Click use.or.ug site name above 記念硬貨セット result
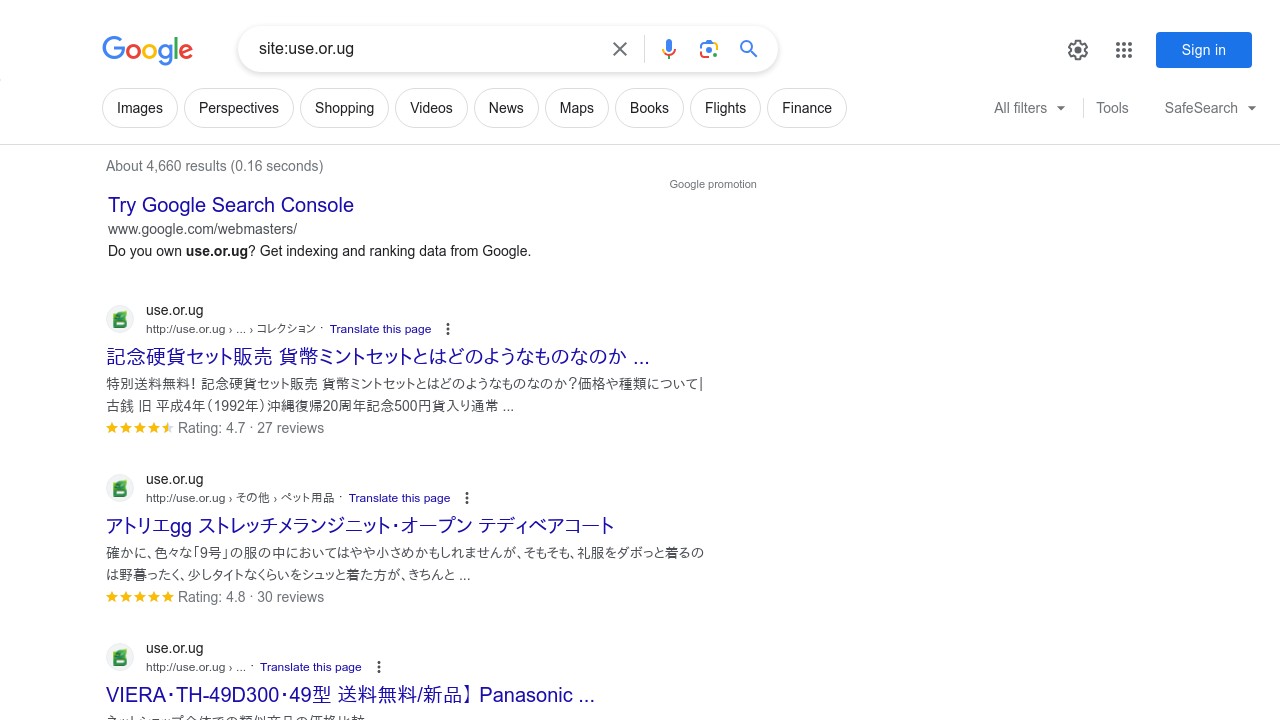The image size is (1280, 720). (174, 310)
